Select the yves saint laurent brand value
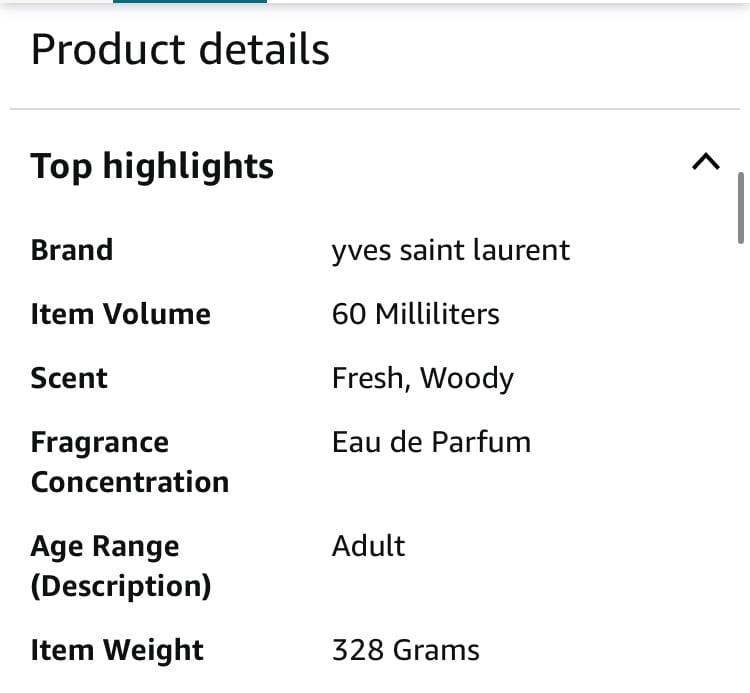The width and height of the screenshot is (750, 693). click(x=451, y=251)
